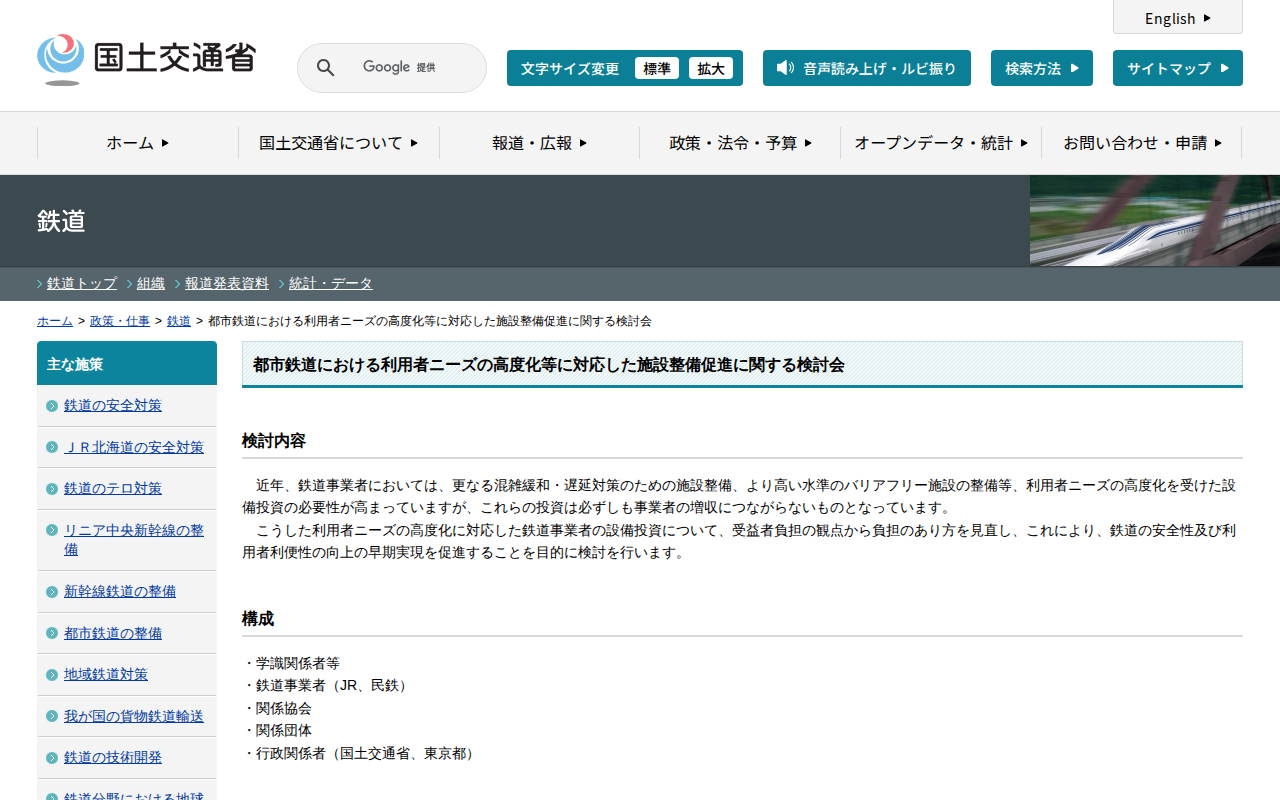
Task: Switch the site language to English
Action: [x=1177, y=18]
